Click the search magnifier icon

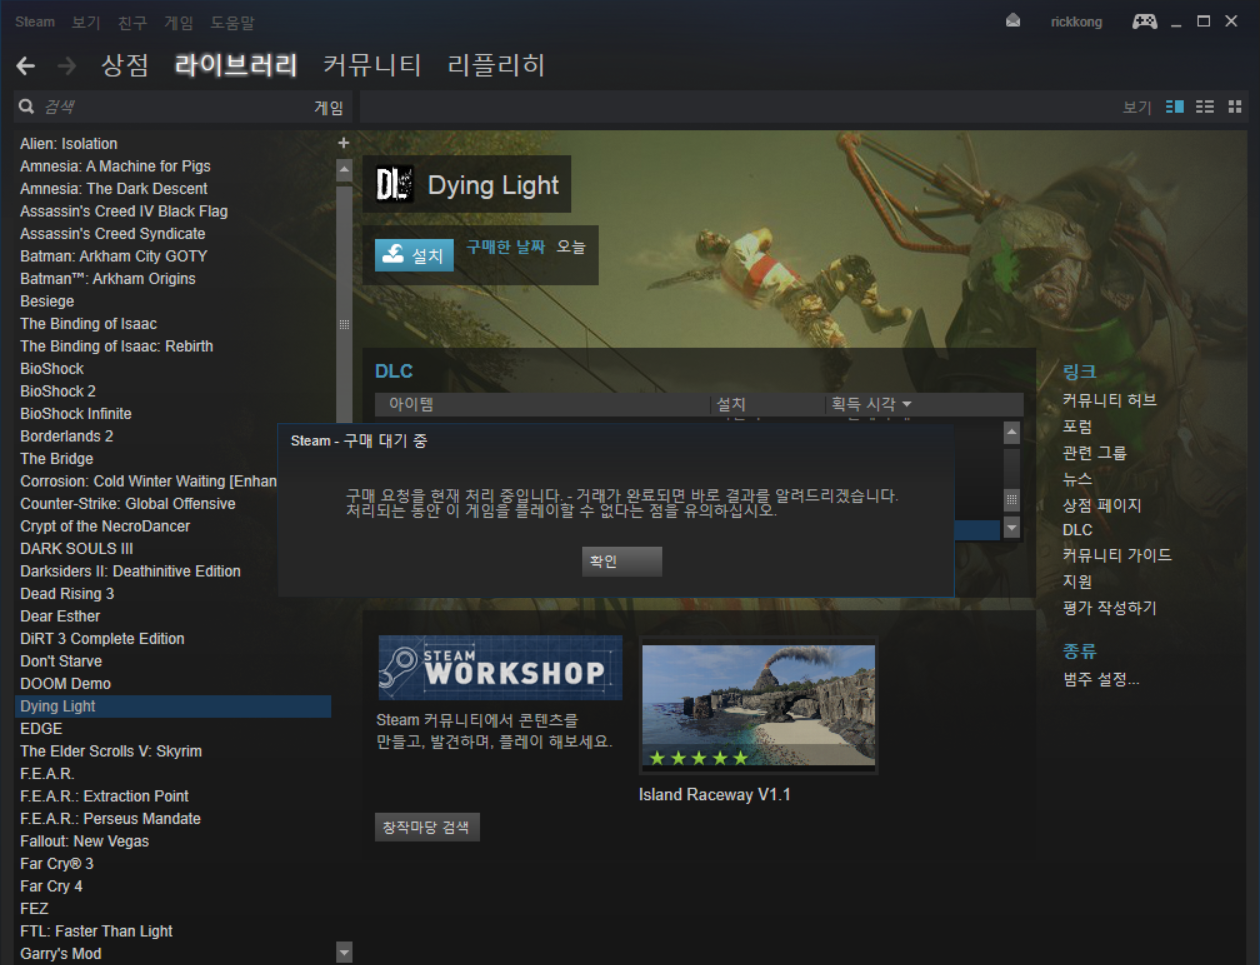(27, 106)
